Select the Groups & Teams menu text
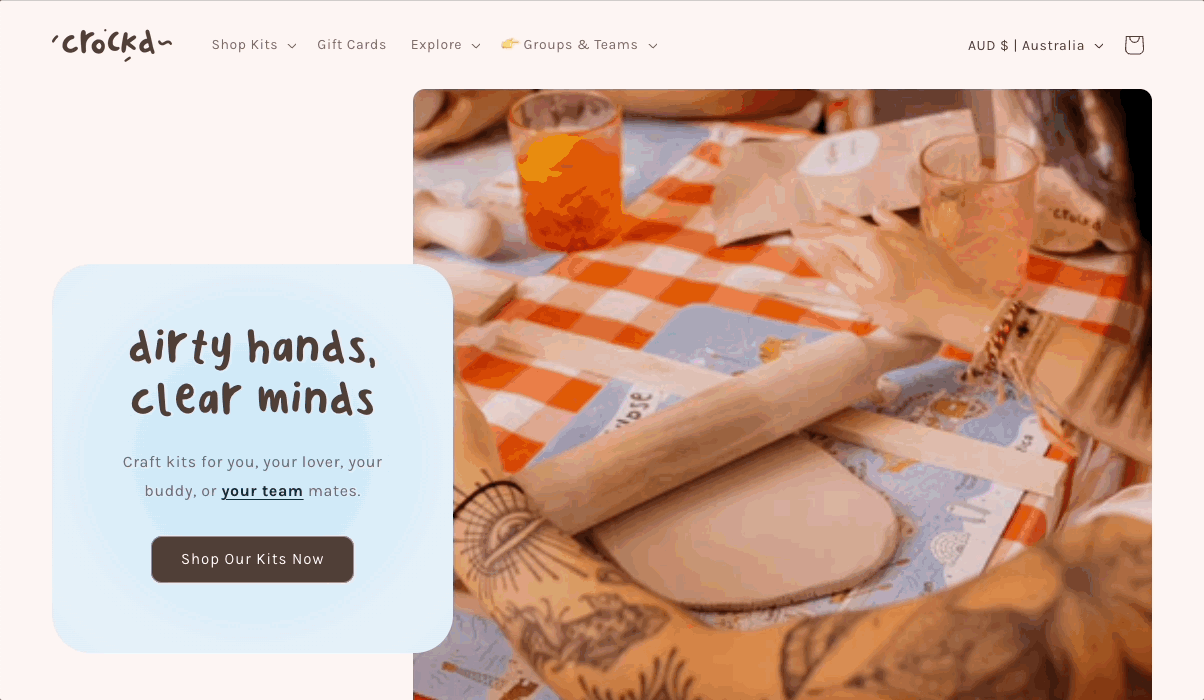 tap(581, 45)
